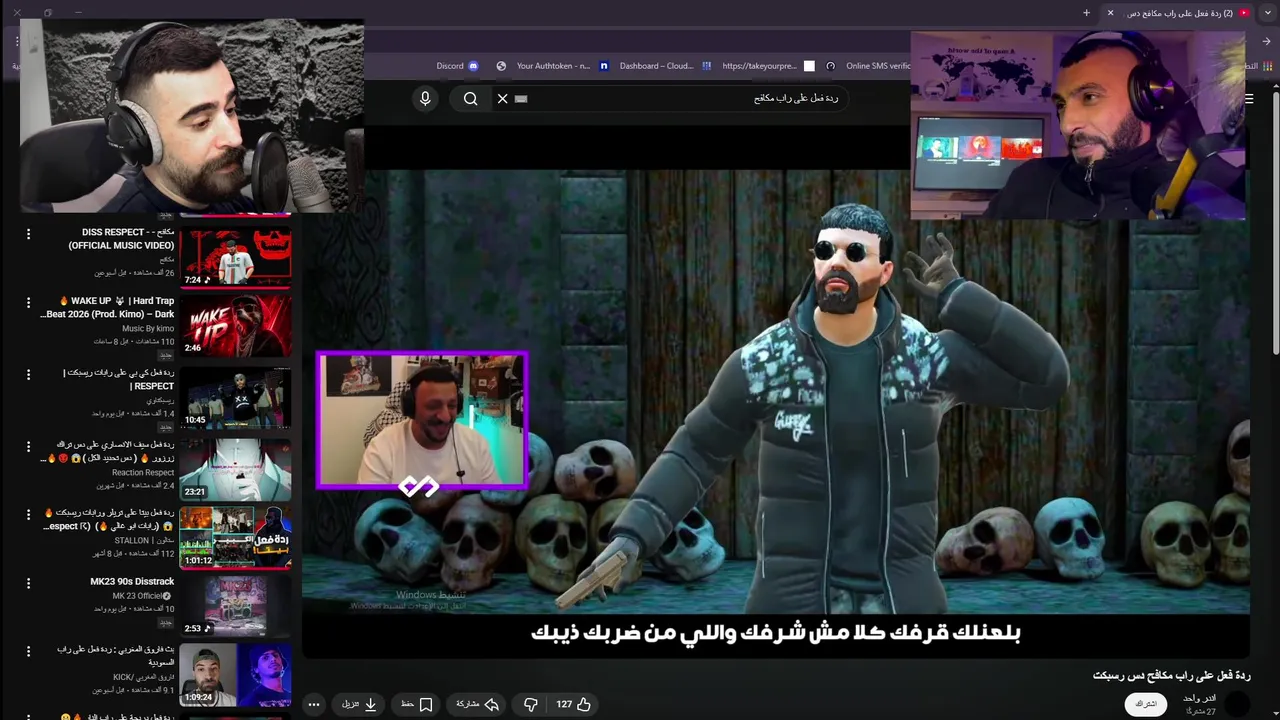
Task: Click the magnifier search button
Action: click(x=470, y=98)
